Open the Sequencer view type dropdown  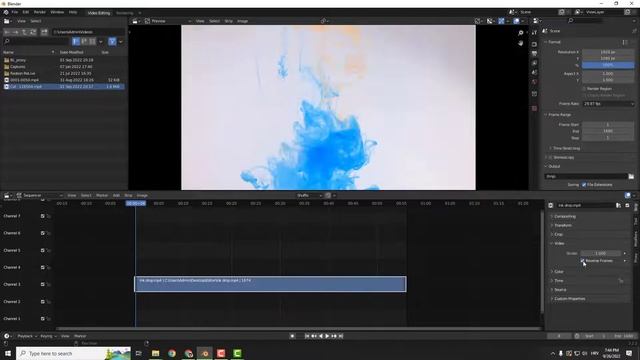pos(40,196)
